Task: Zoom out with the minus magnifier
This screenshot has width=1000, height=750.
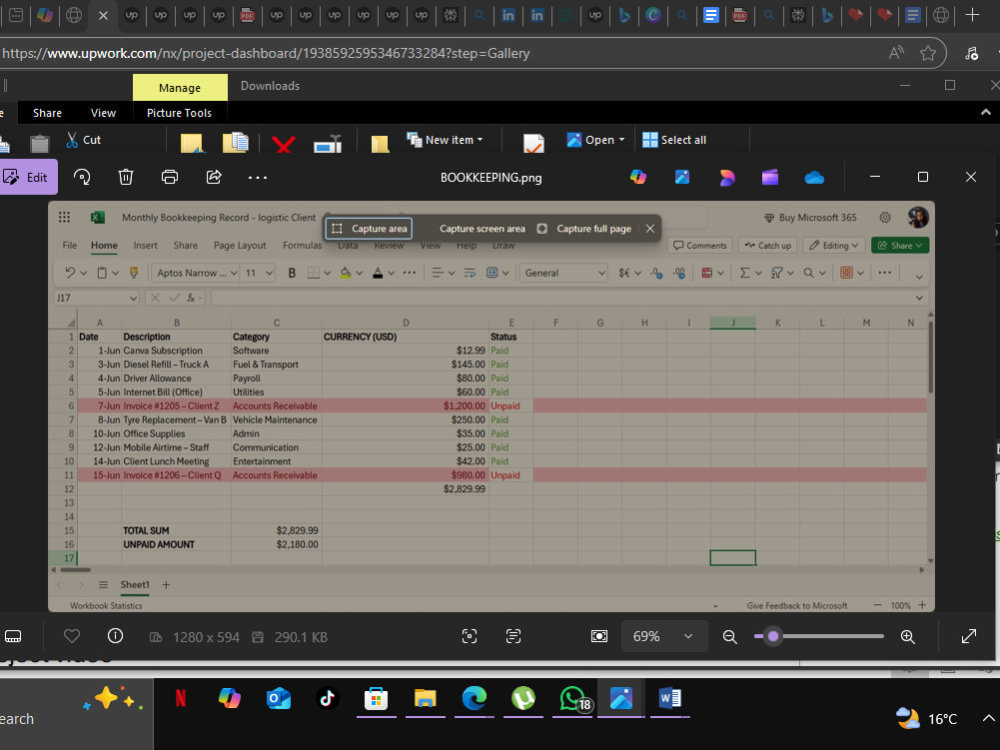Action: click(x=730, y=636)
